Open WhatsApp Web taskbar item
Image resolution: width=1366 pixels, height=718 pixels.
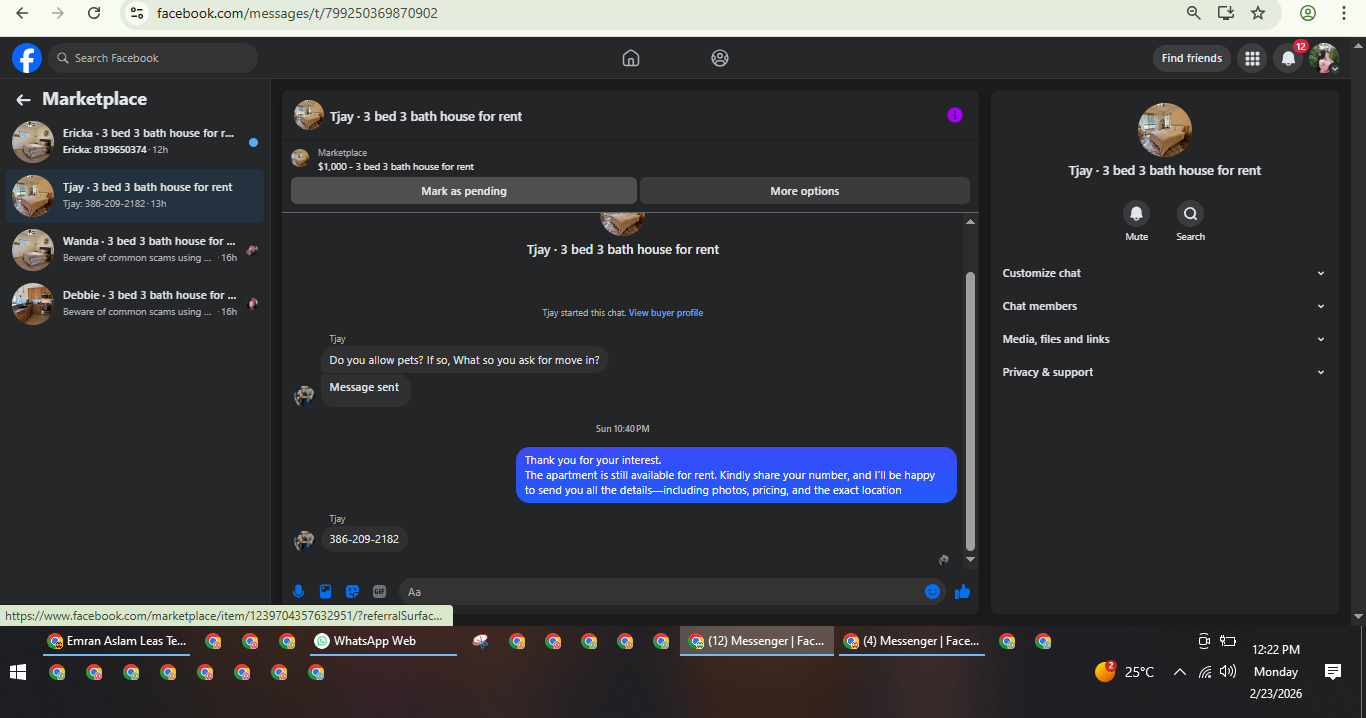(383, 641)
